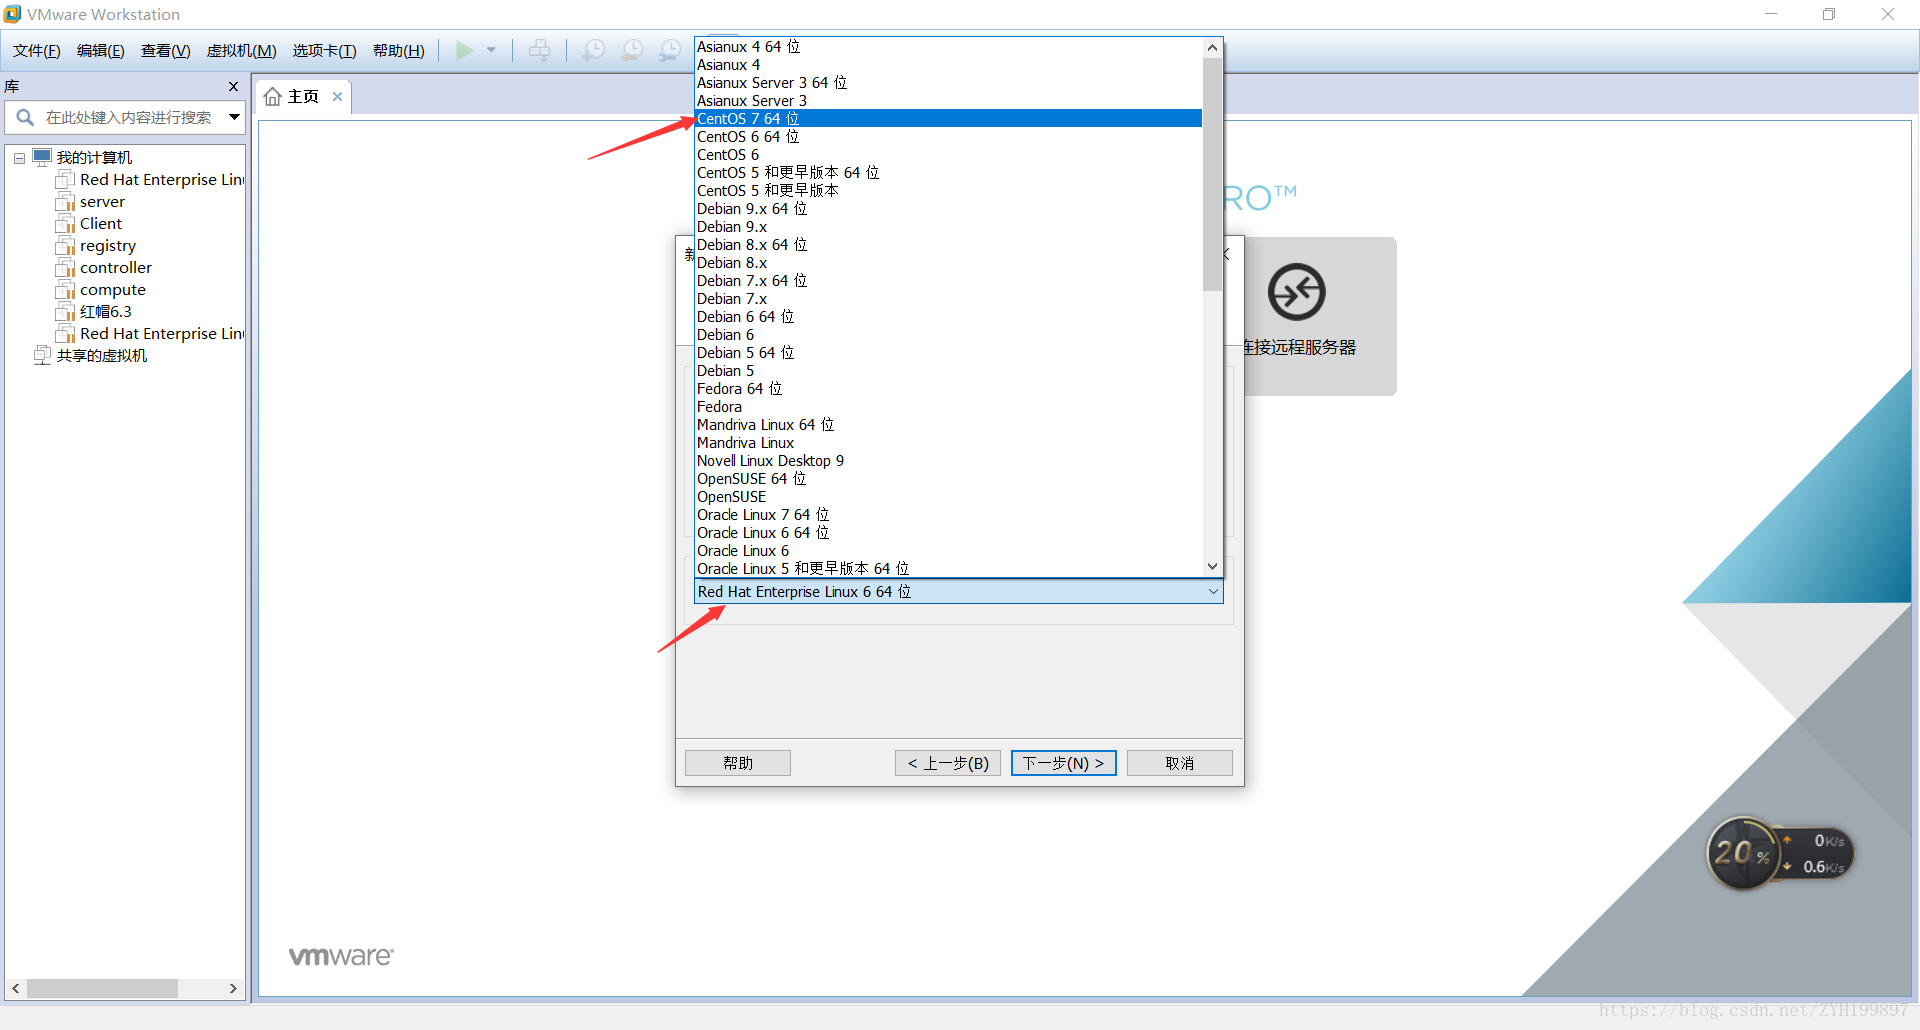Select 我的计算机 in the library tree
The width and height of the screenshot is (1920, 1030).
94,158
